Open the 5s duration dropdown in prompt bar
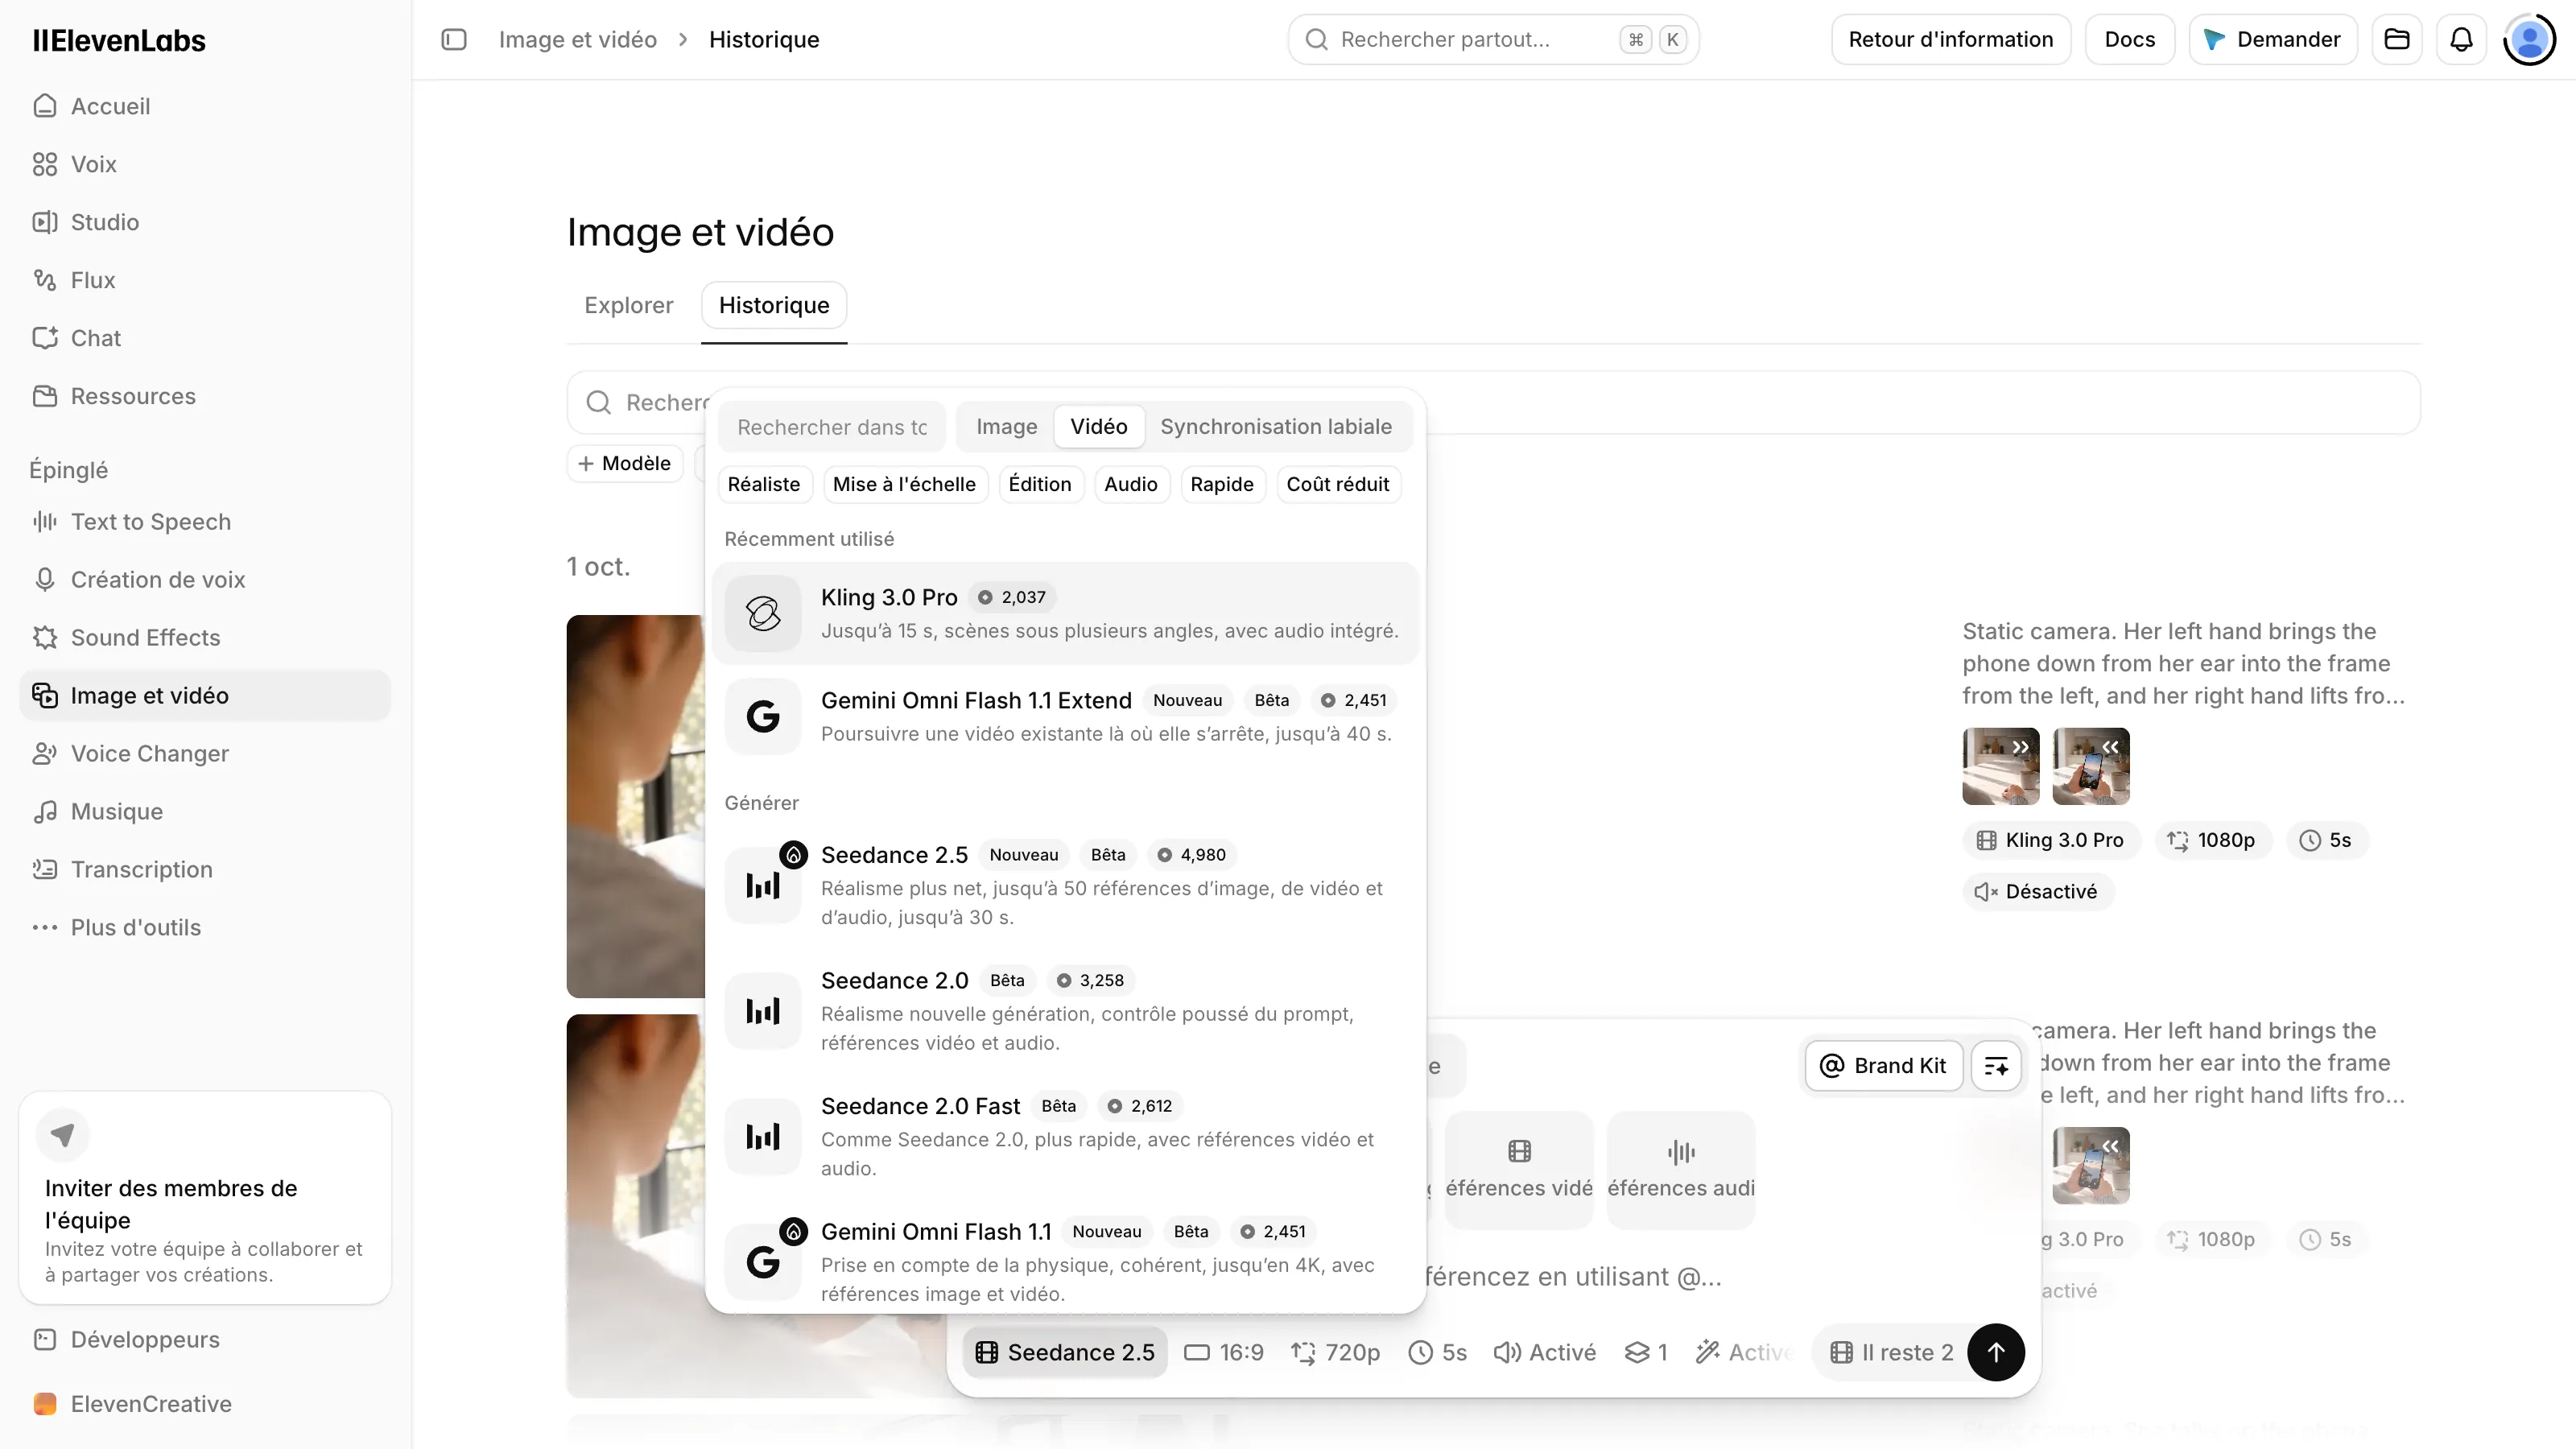2576x1449 pixels. point(1438,1352)
